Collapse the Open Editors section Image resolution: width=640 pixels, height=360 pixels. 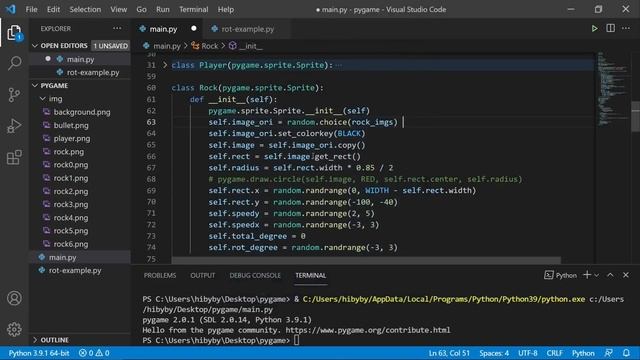(x=35, y=46)
